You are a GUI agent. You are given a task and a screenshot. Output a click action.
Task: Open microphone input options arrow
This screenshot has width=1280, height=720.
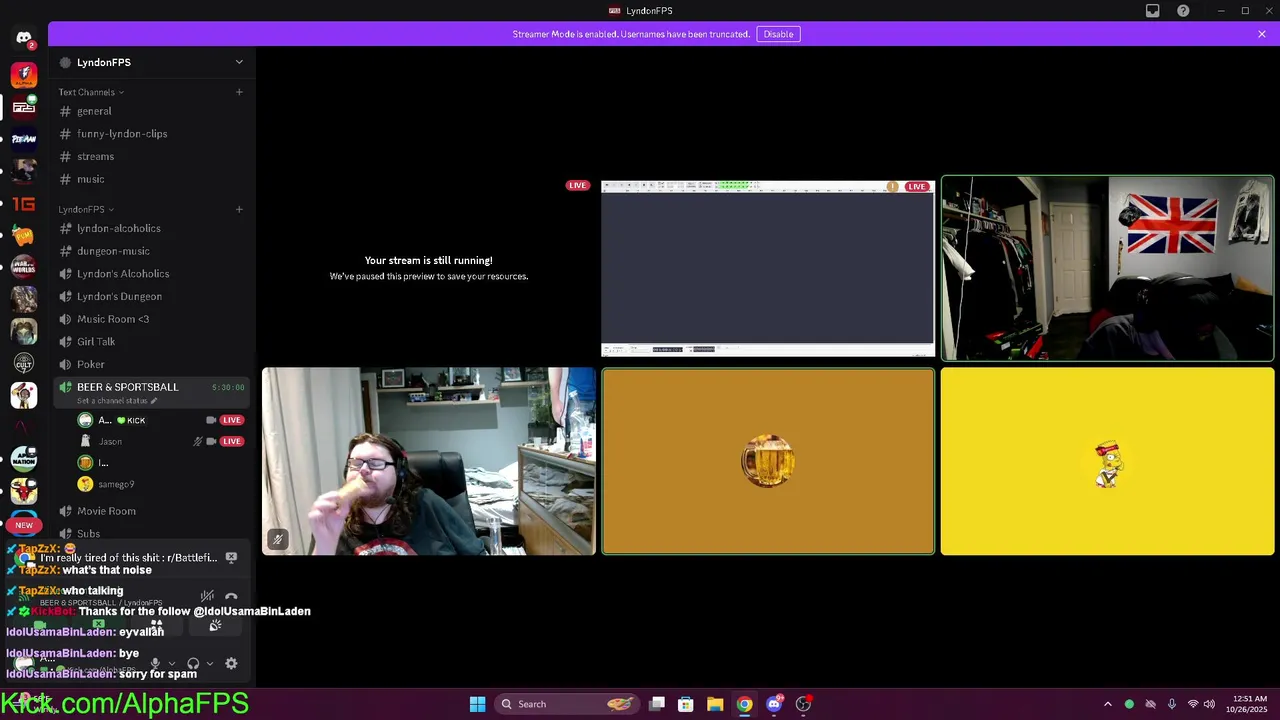171,663
